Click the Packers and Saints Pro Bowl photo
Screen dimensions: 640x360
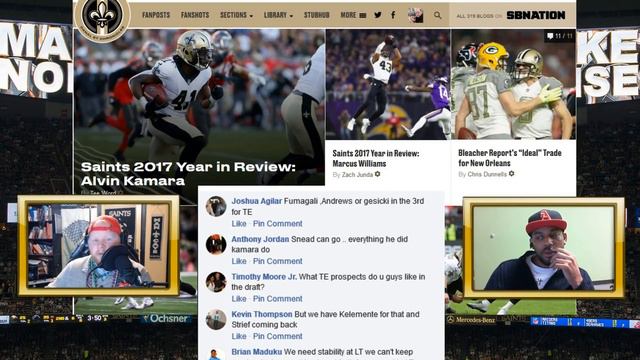[x=513, y=84]
